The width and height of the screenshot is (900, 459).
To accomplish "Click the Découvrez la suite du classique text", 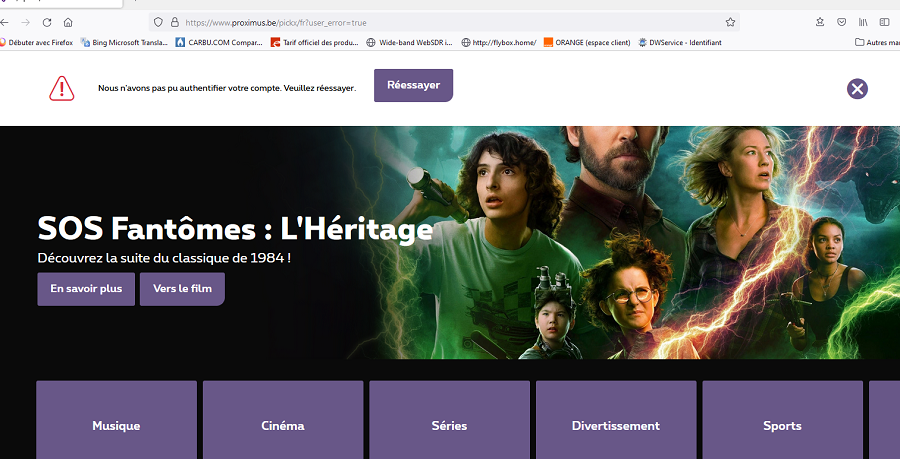I will click(x=164, y=258).
